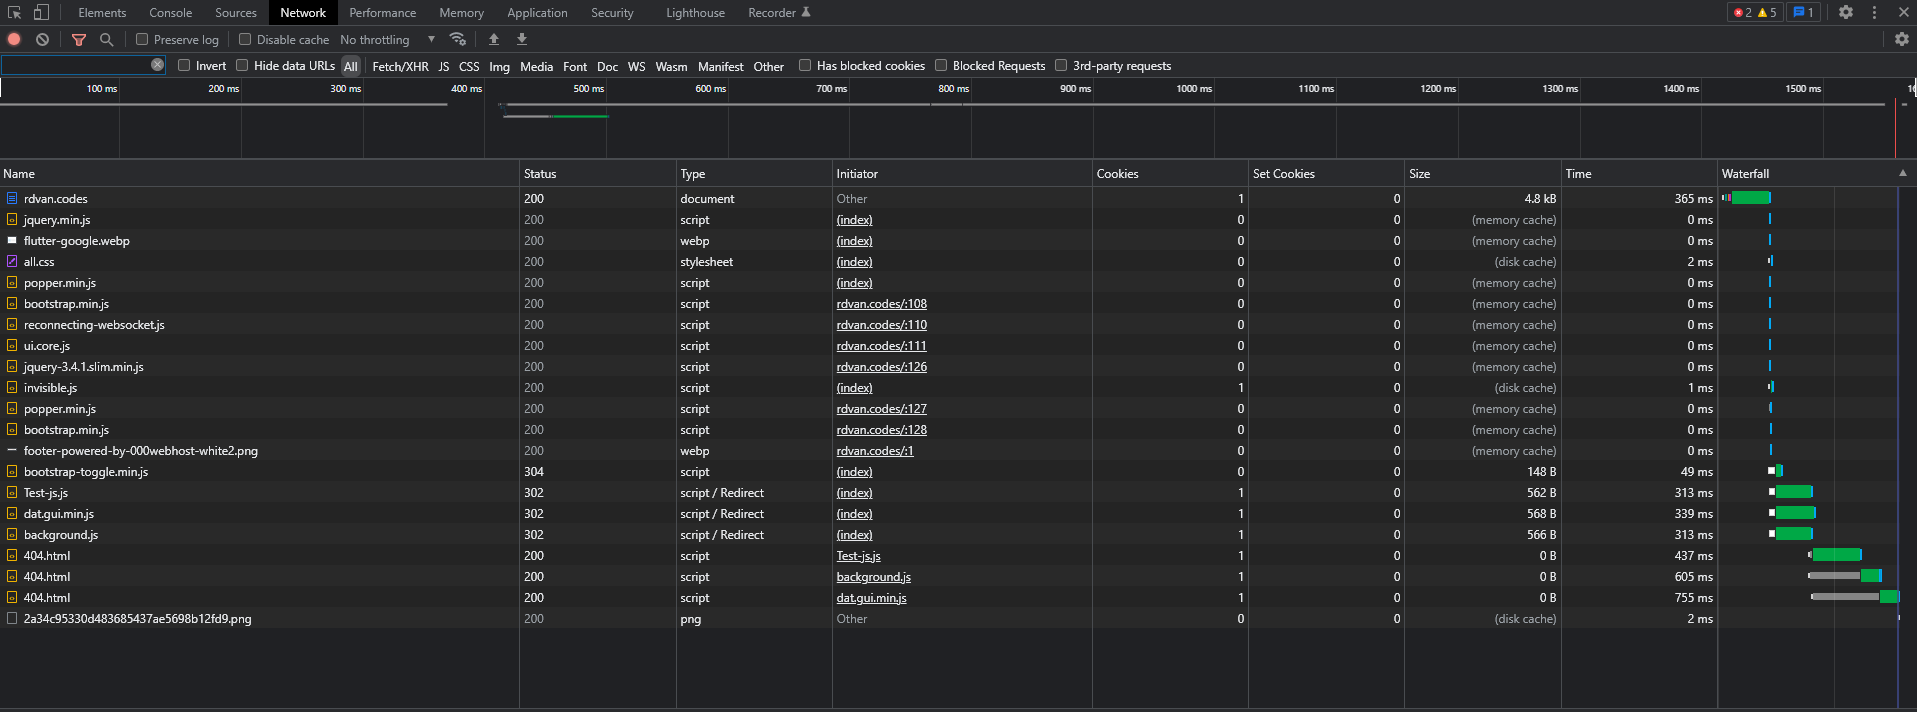1917x712 pixels.
Task: Click the 500 ms overview timeline marker
Action: click(x=588, y=88)
